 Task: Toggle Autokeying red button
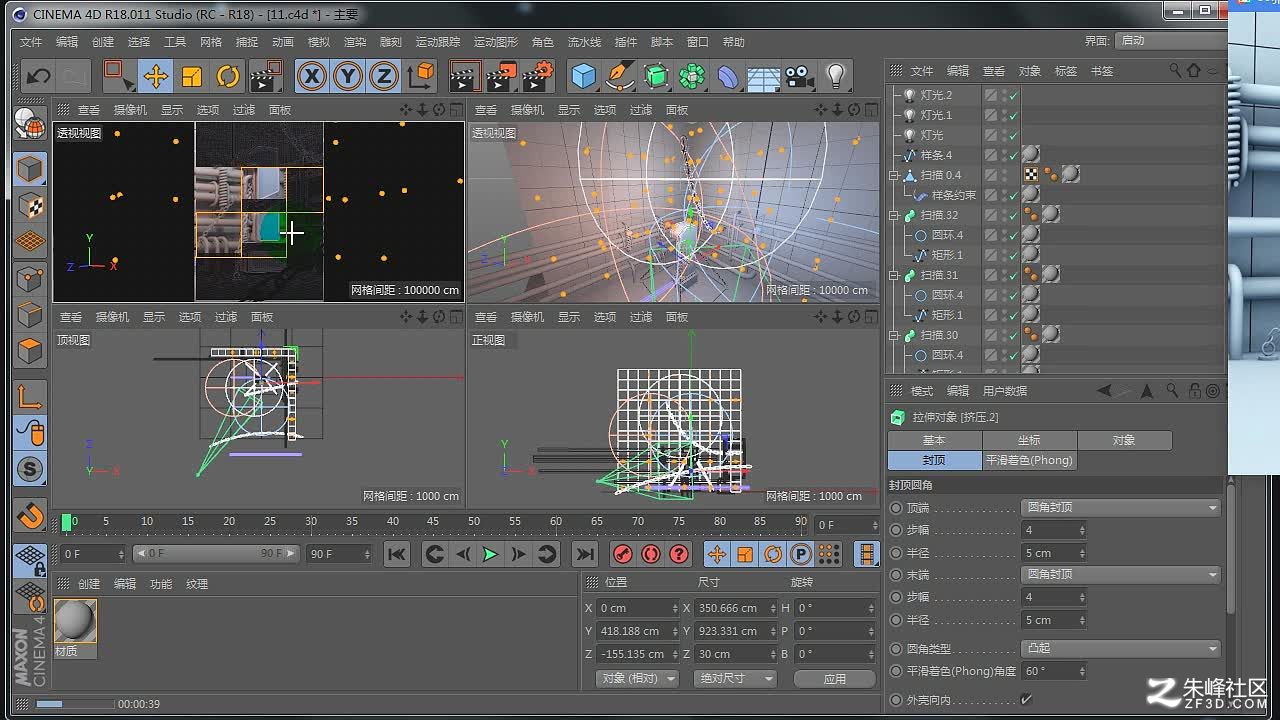pyautogui.click(x=651, y=554)
